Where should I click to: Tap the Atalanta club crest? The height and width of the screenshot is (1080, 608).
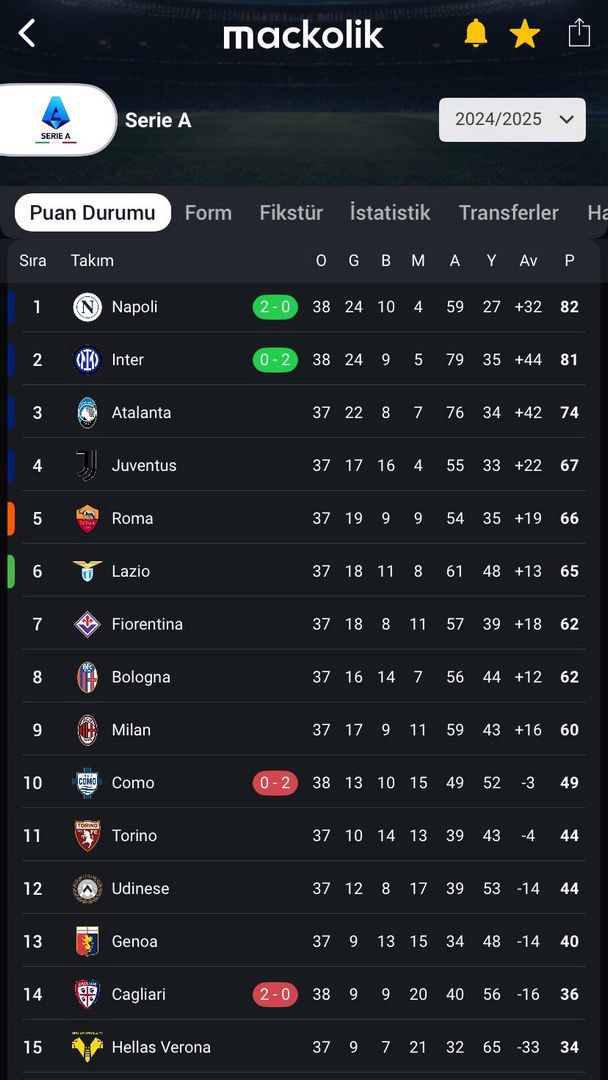coord(87,413)
